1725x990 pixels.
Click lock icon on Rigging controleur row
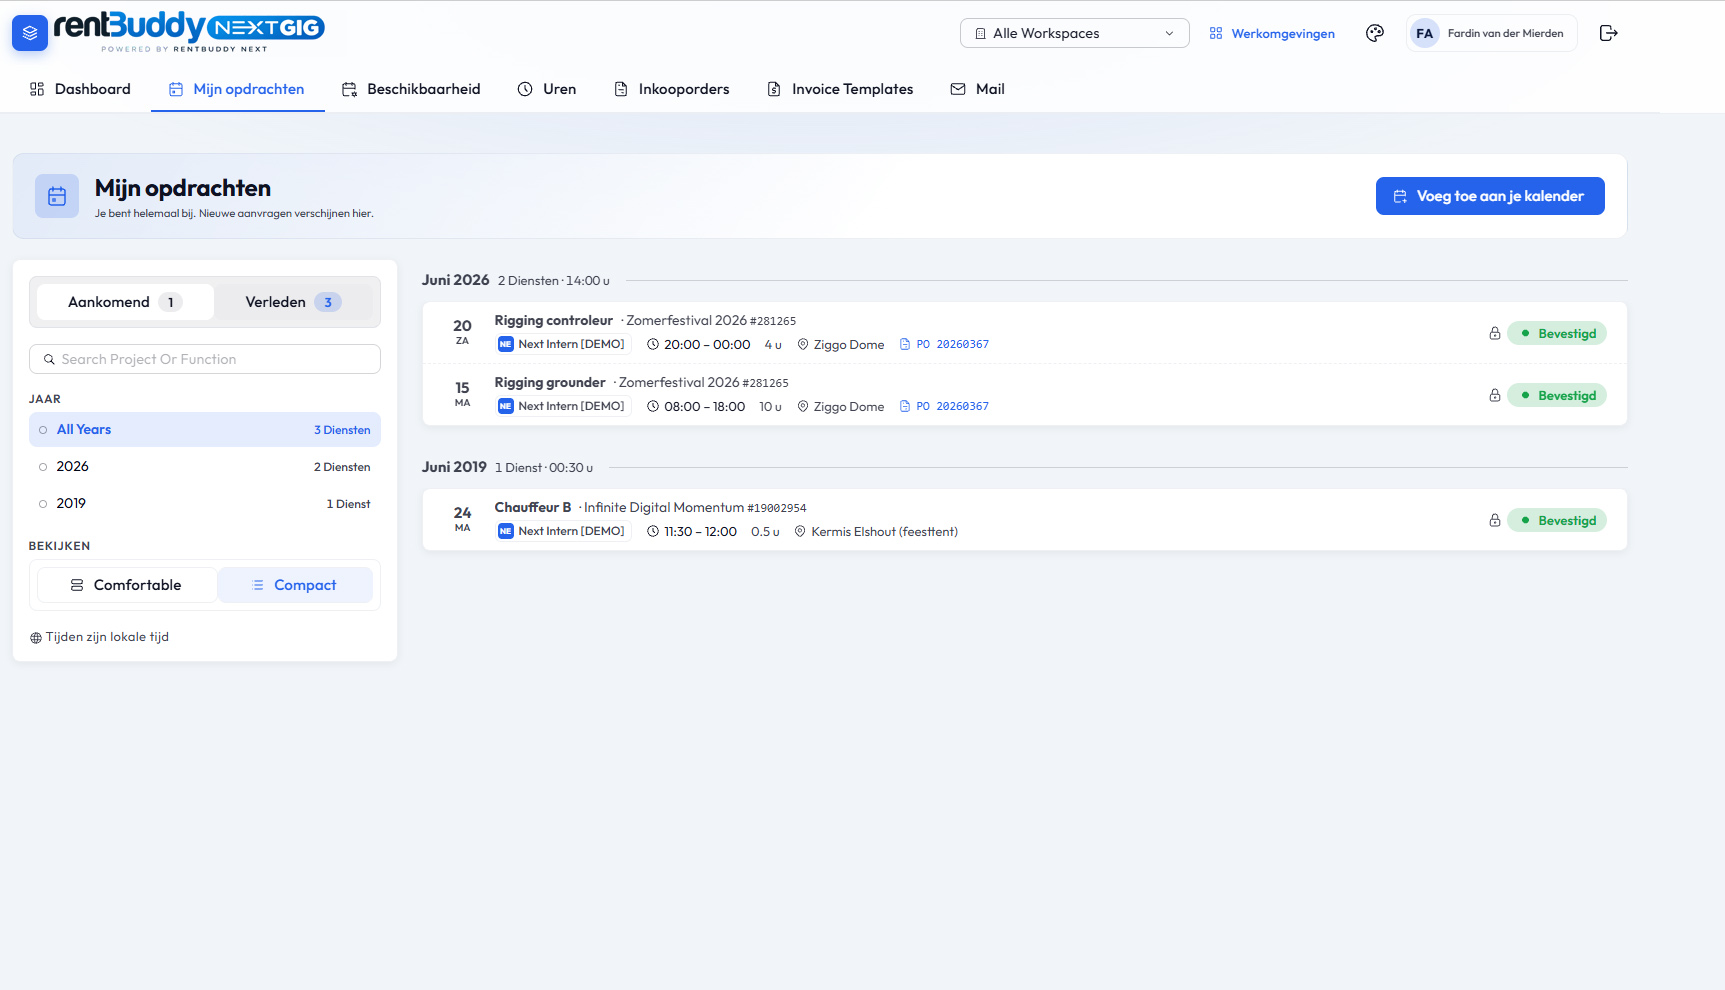tap(1494, 333)
